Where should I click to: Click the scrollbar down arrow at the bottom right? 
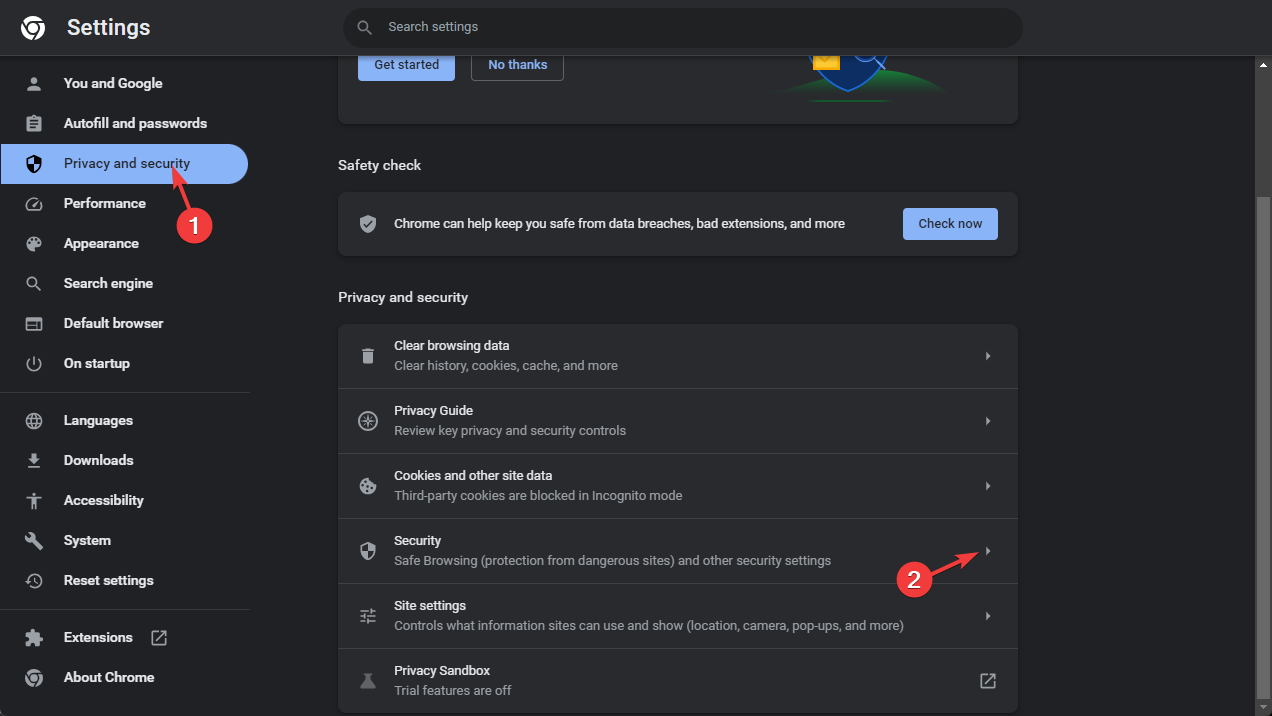(1263, 707)
